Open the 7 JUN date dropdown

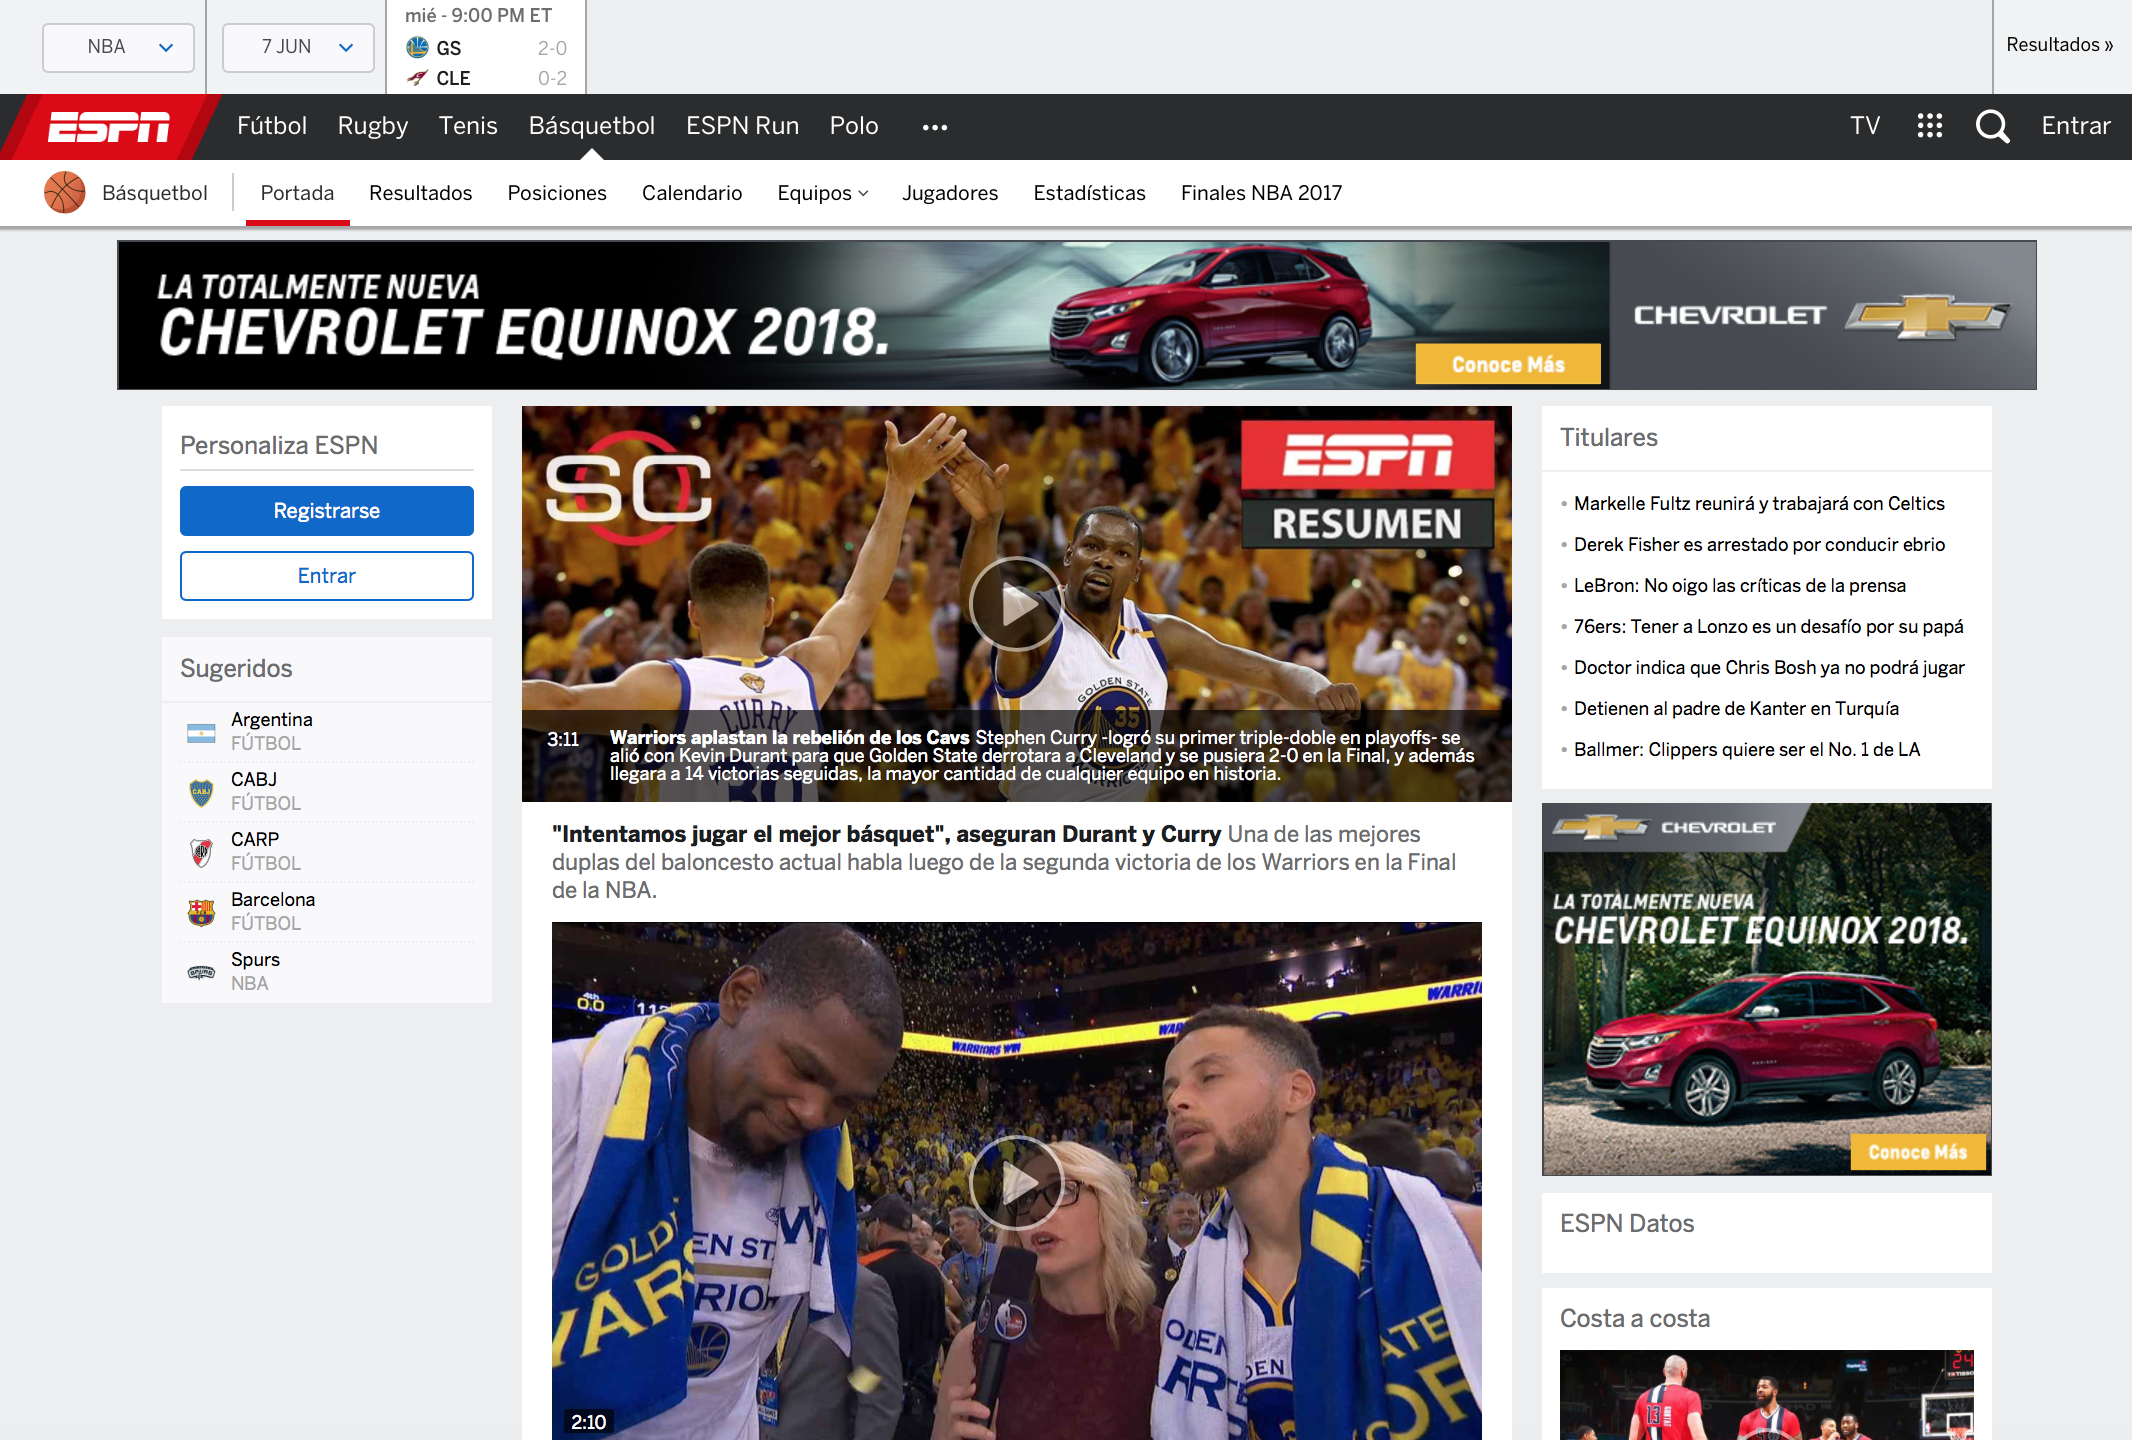(298, 47)
